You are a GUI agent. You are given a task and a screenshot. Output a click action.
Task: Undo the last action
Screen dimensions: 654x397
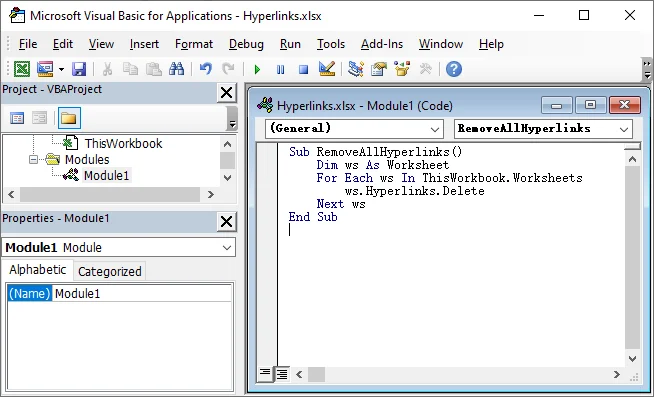(x=206, y=69)
